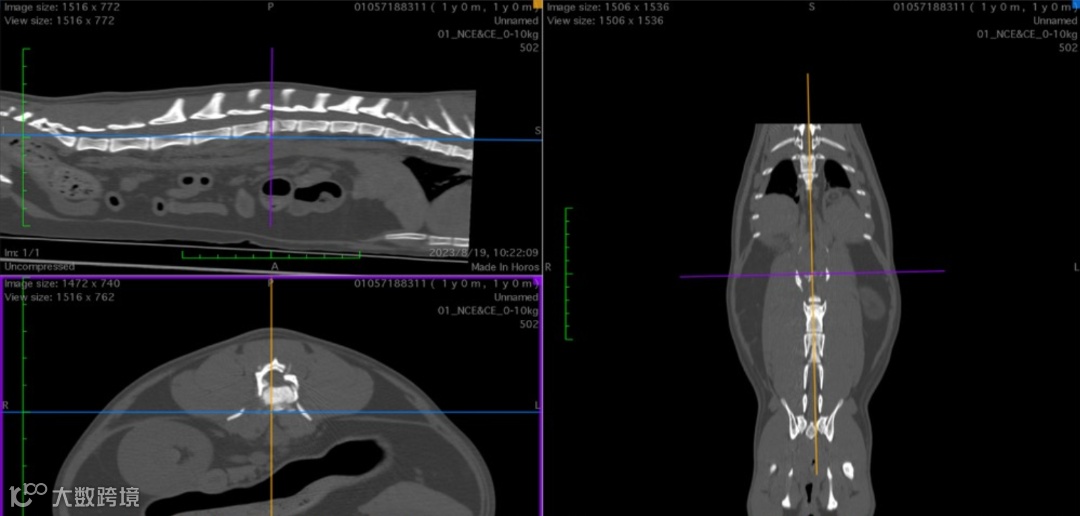Click the green vertical scale bar in sagittal view
1080x516 pixels.
pos(25,137)
